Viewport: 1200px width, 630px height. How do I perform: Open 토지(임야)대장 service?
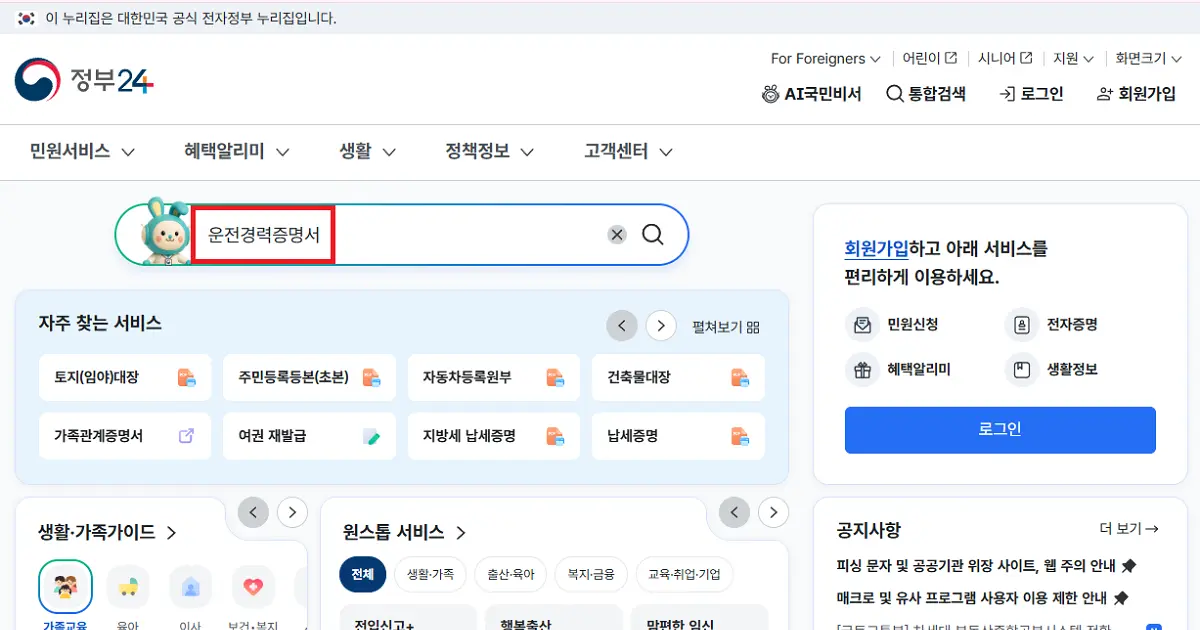coord(125,378)
